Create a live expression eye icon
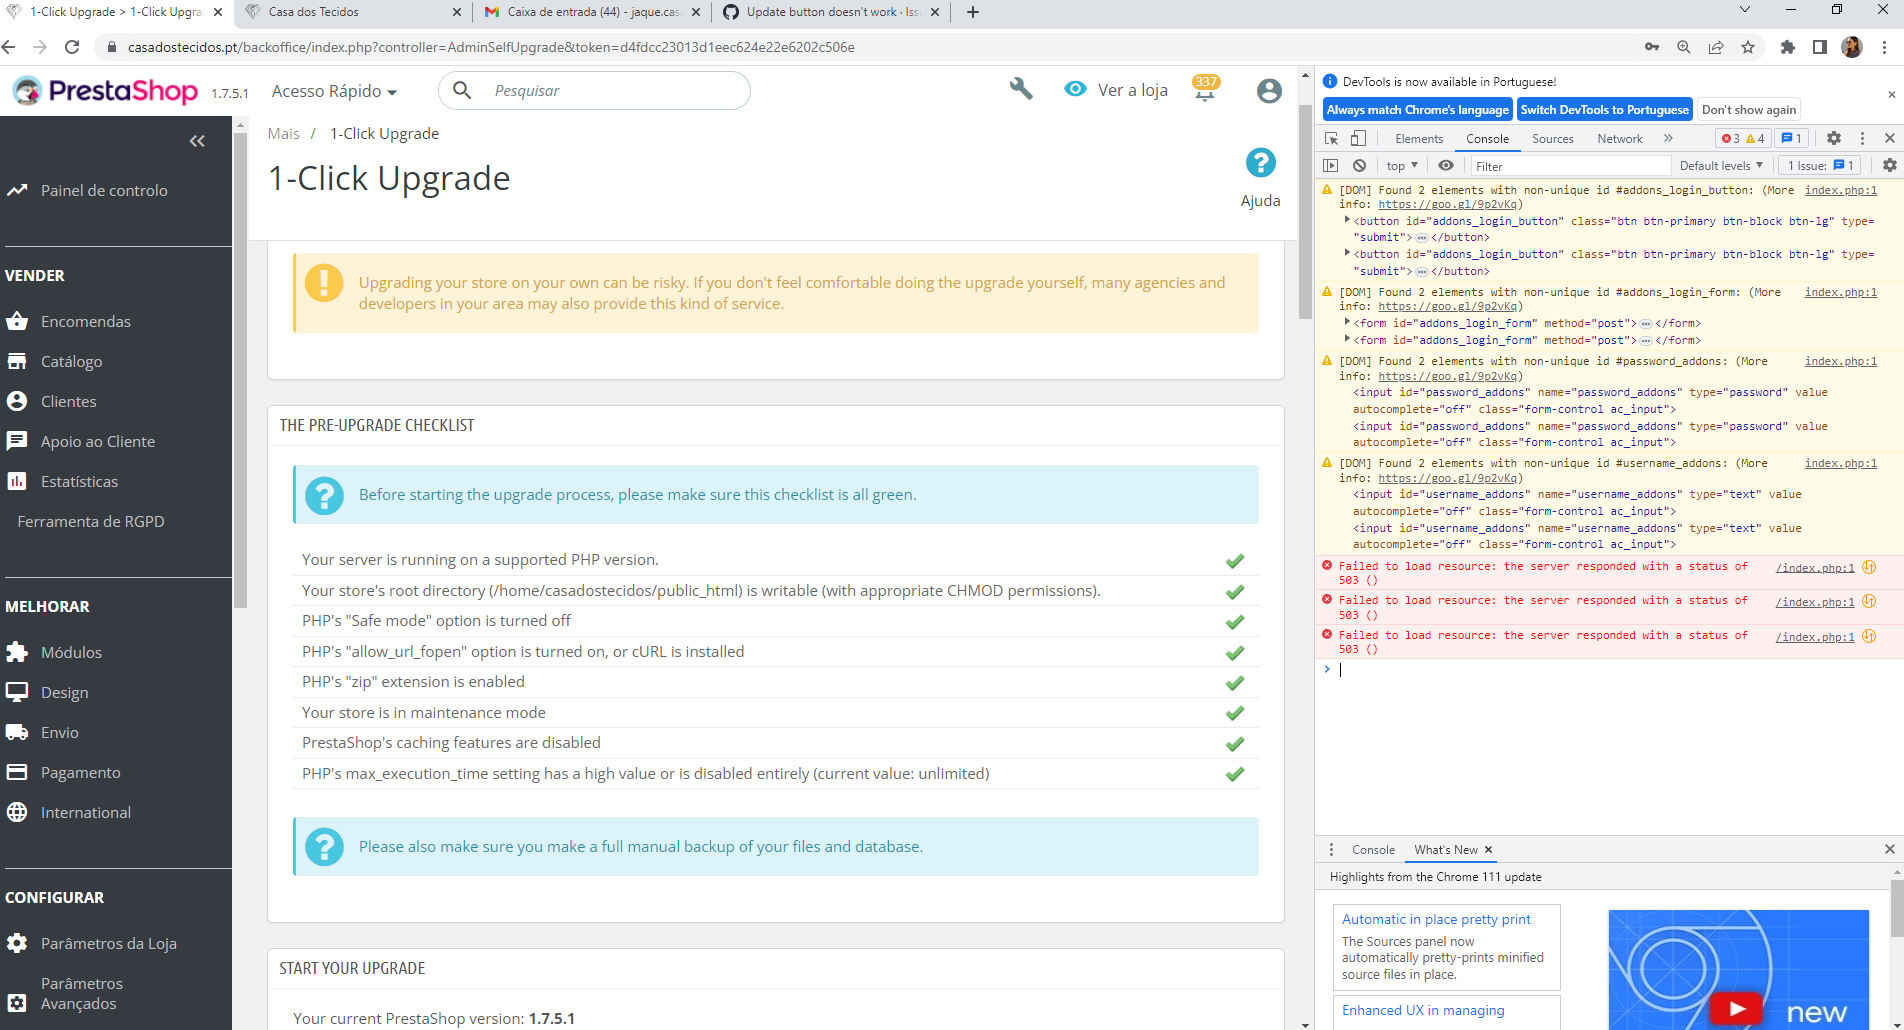 [1446, 166]
